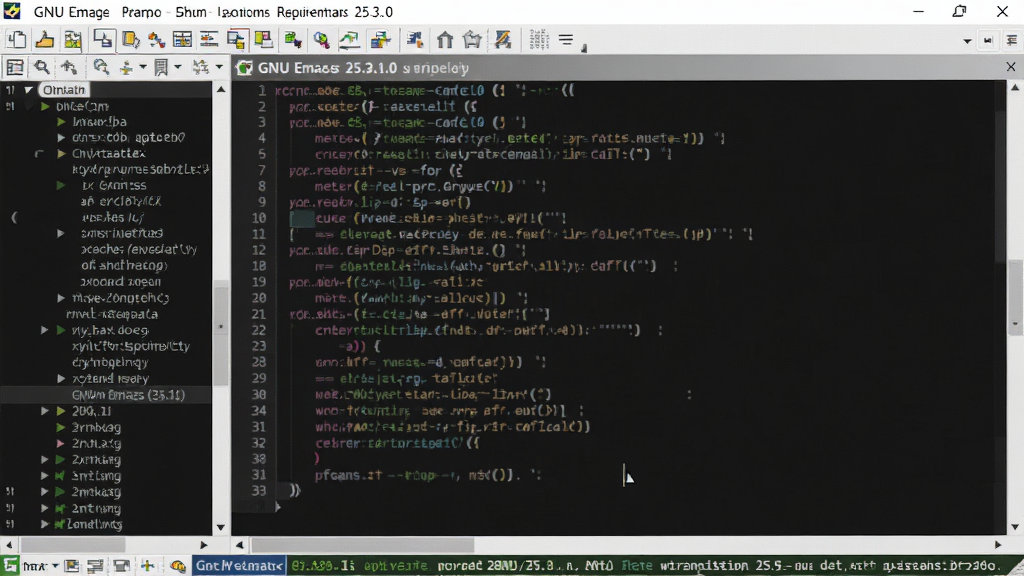
Task: Expand the tree node labeled 200,.11
Action: [45, 411]
